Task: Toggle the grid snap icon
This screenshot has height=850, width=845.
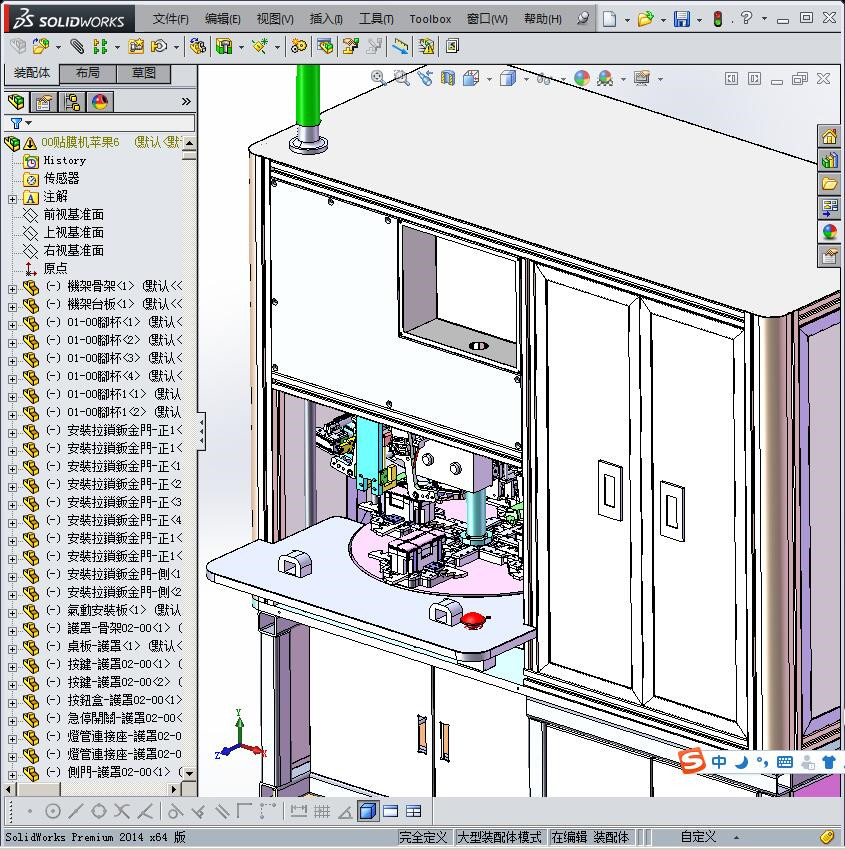Action: click(321, 812)
